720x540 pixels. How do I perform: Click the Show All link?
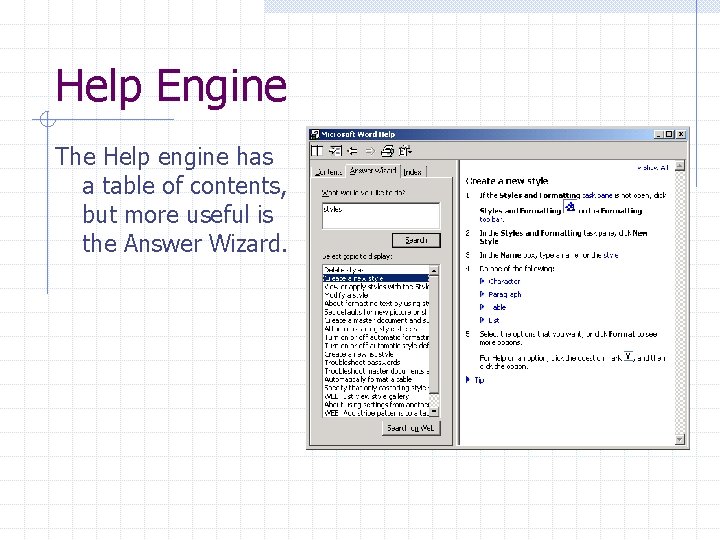pyautogui.click(x=653, y=168)
